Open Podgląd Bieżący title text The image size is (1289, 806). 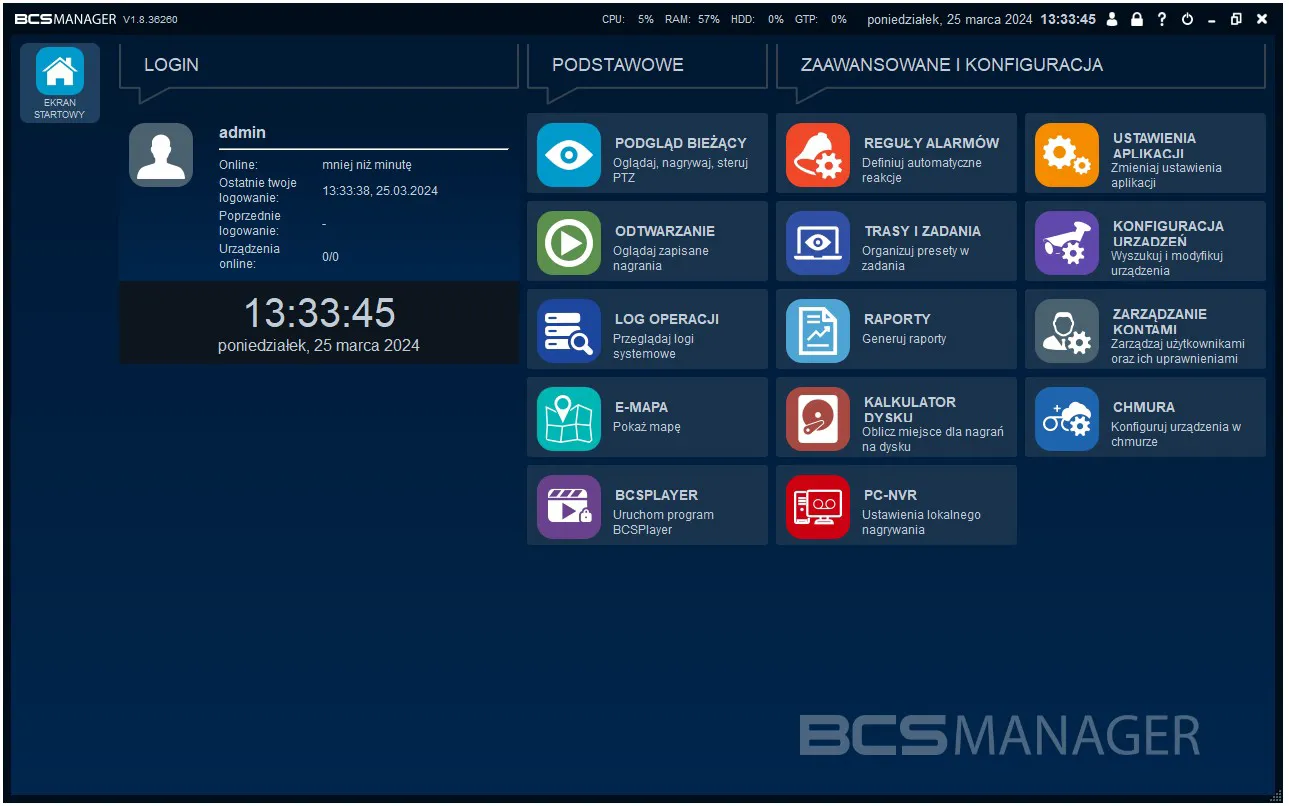(x=681, y=143)
